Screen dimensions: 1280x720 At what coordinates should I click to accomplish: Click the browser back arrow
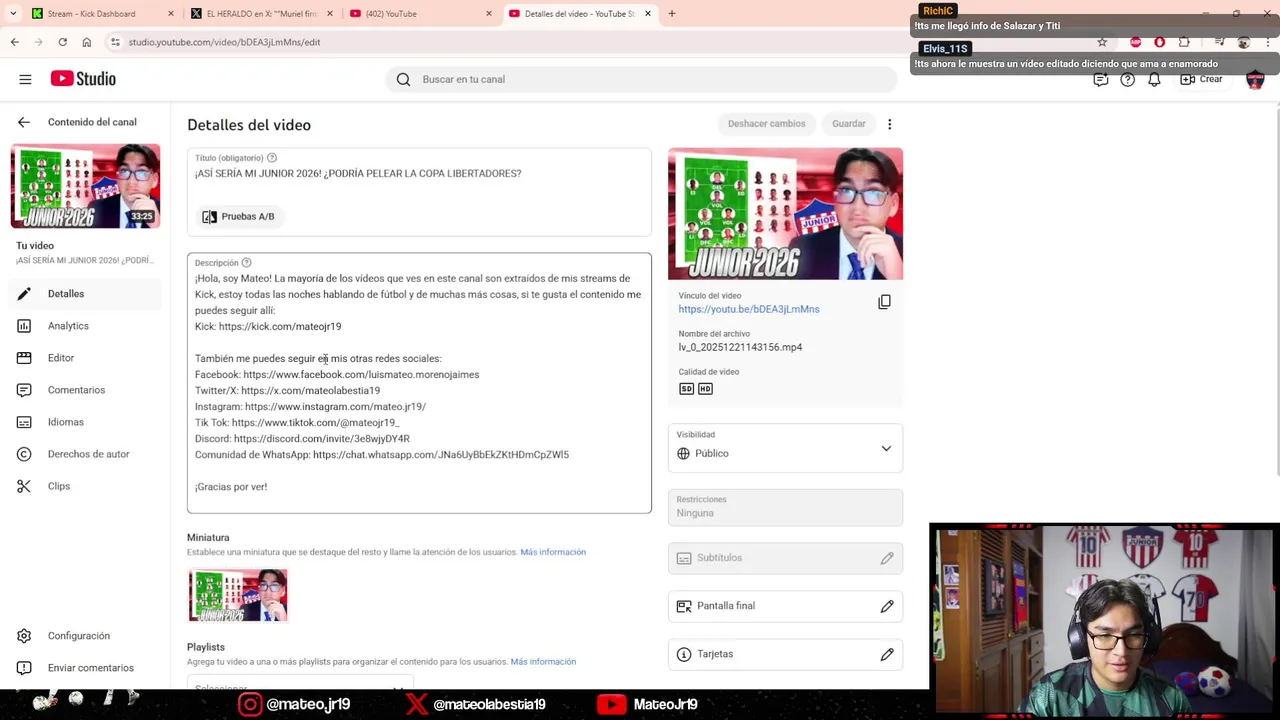pyautogui.click(x=14, y=42)
